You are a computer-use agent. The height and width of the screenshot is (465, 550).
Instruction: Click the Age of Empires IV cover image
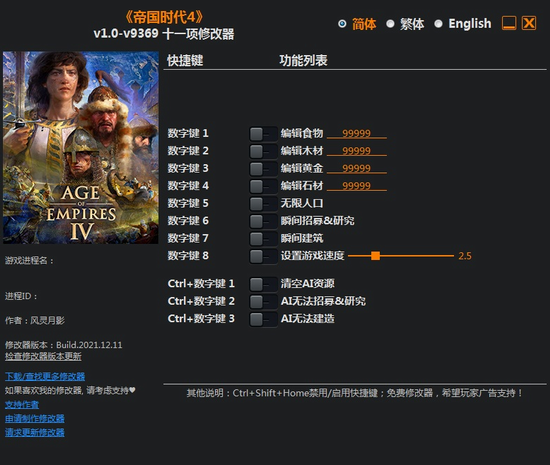coord(81,147)
